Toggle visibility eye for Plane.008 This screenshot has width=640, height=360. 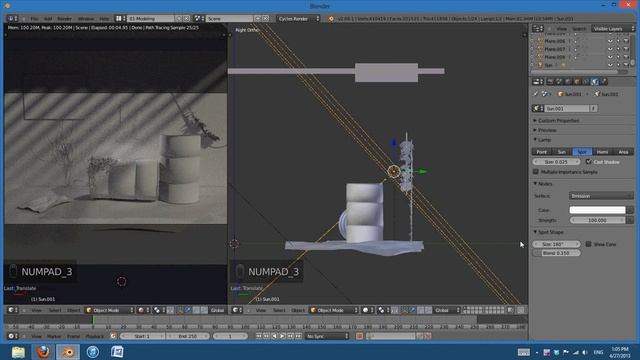[x=610, y=57]
